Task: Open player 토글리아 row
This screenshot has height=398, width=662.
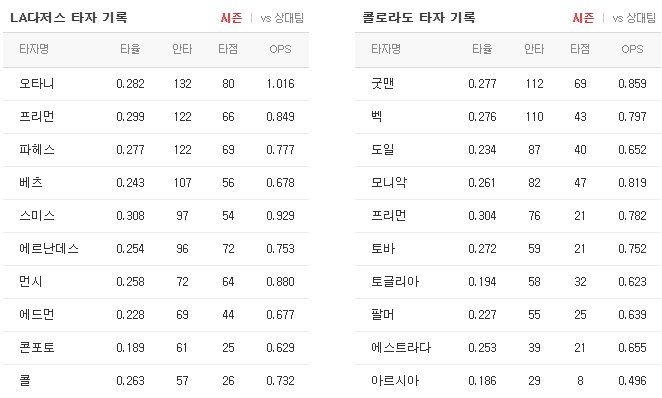Action: point(508,282)
